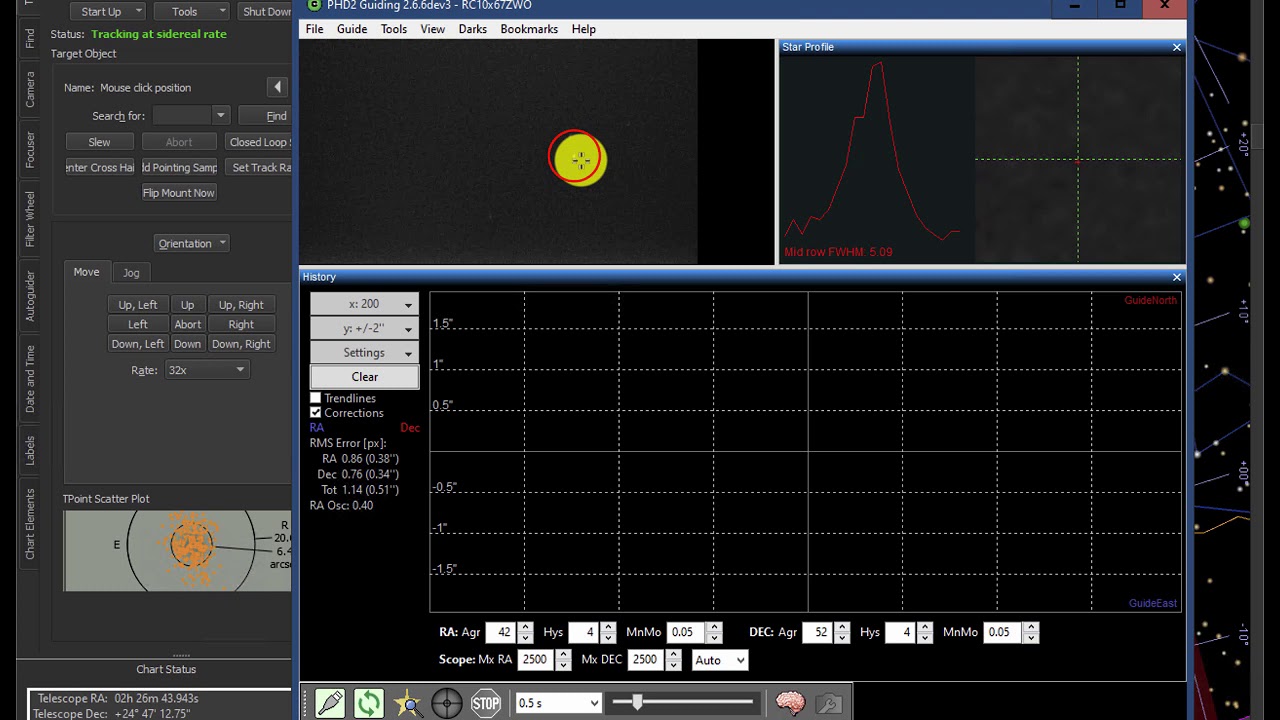Viewport: 1280px width, 720px height.
Task: Open the View menu
Action: point(433,29)
